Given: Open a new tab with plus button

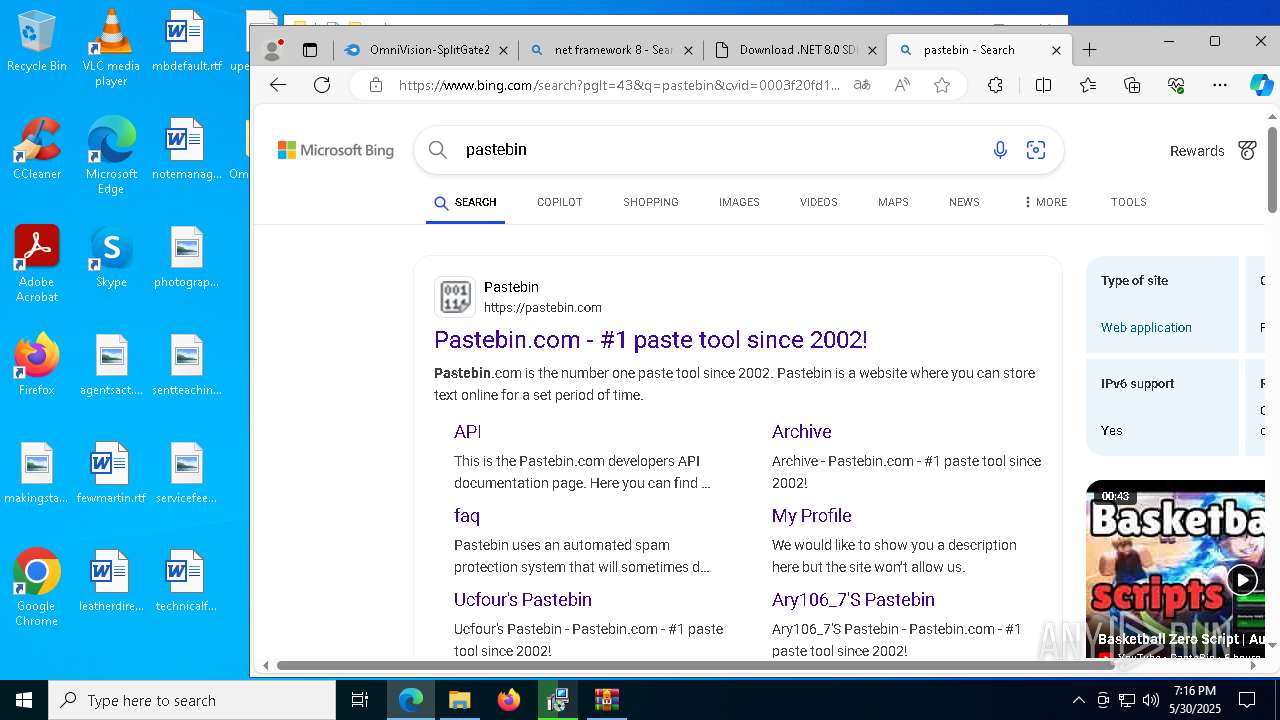Looking at the screenshot, I should (x=1089, y=50).
